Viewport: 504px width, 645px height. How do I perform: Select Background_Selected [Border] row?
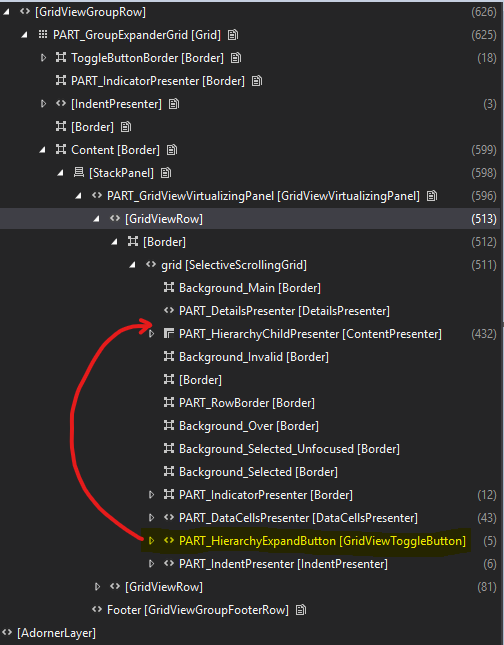(x=250, y=472)
